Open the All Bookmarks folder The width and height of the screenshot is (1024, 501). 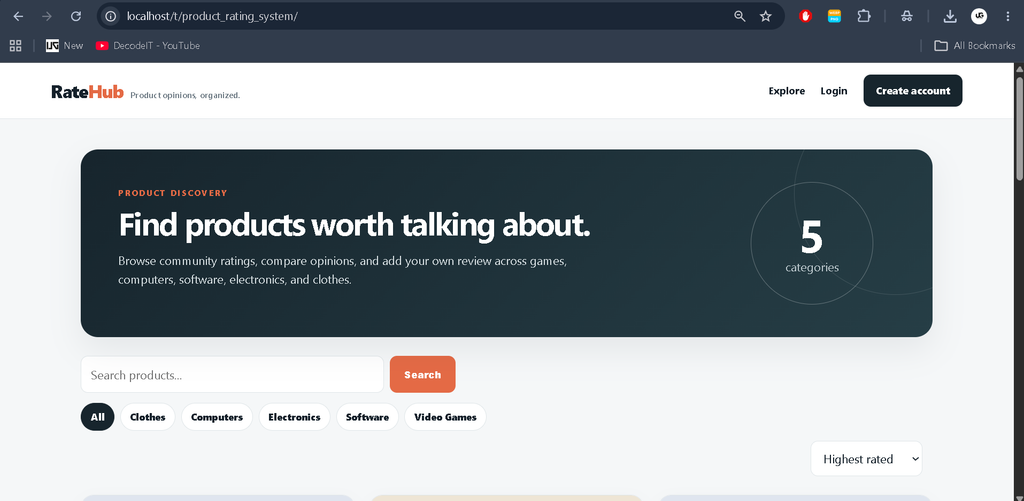click(x=975, y=46)
